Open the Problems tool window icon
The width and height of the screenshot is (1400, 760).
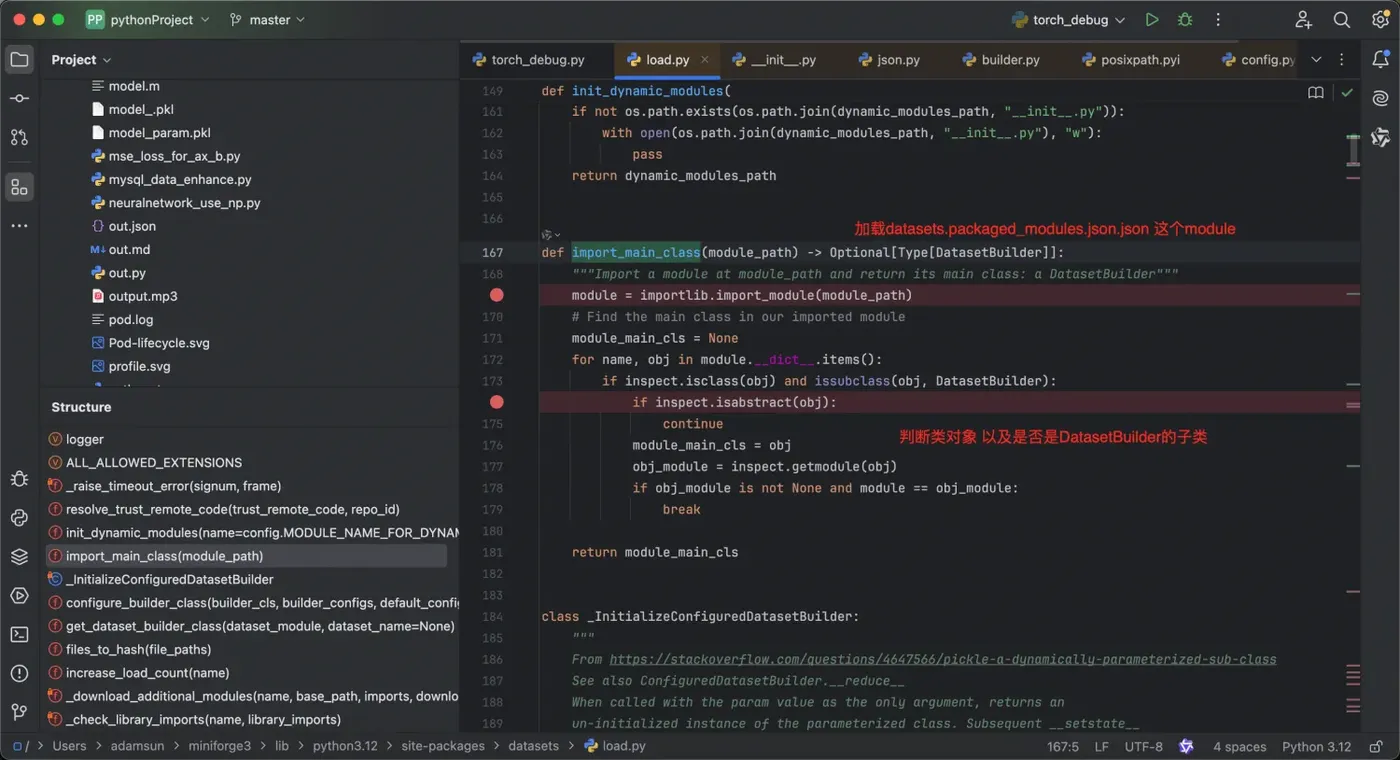(x=19, y=673)
